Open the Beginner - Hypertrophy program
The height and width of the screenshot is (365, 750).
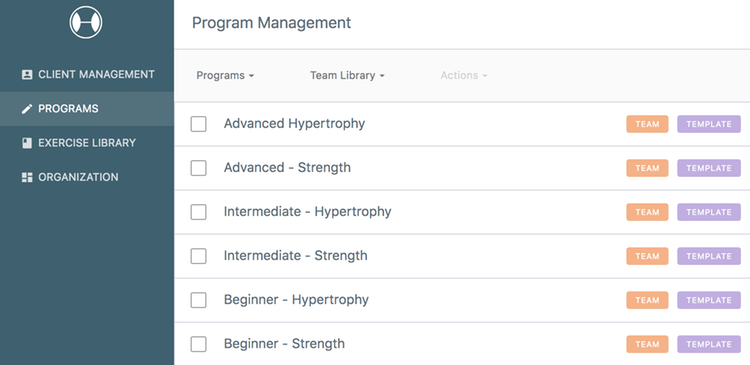click(x=296, y=300)
